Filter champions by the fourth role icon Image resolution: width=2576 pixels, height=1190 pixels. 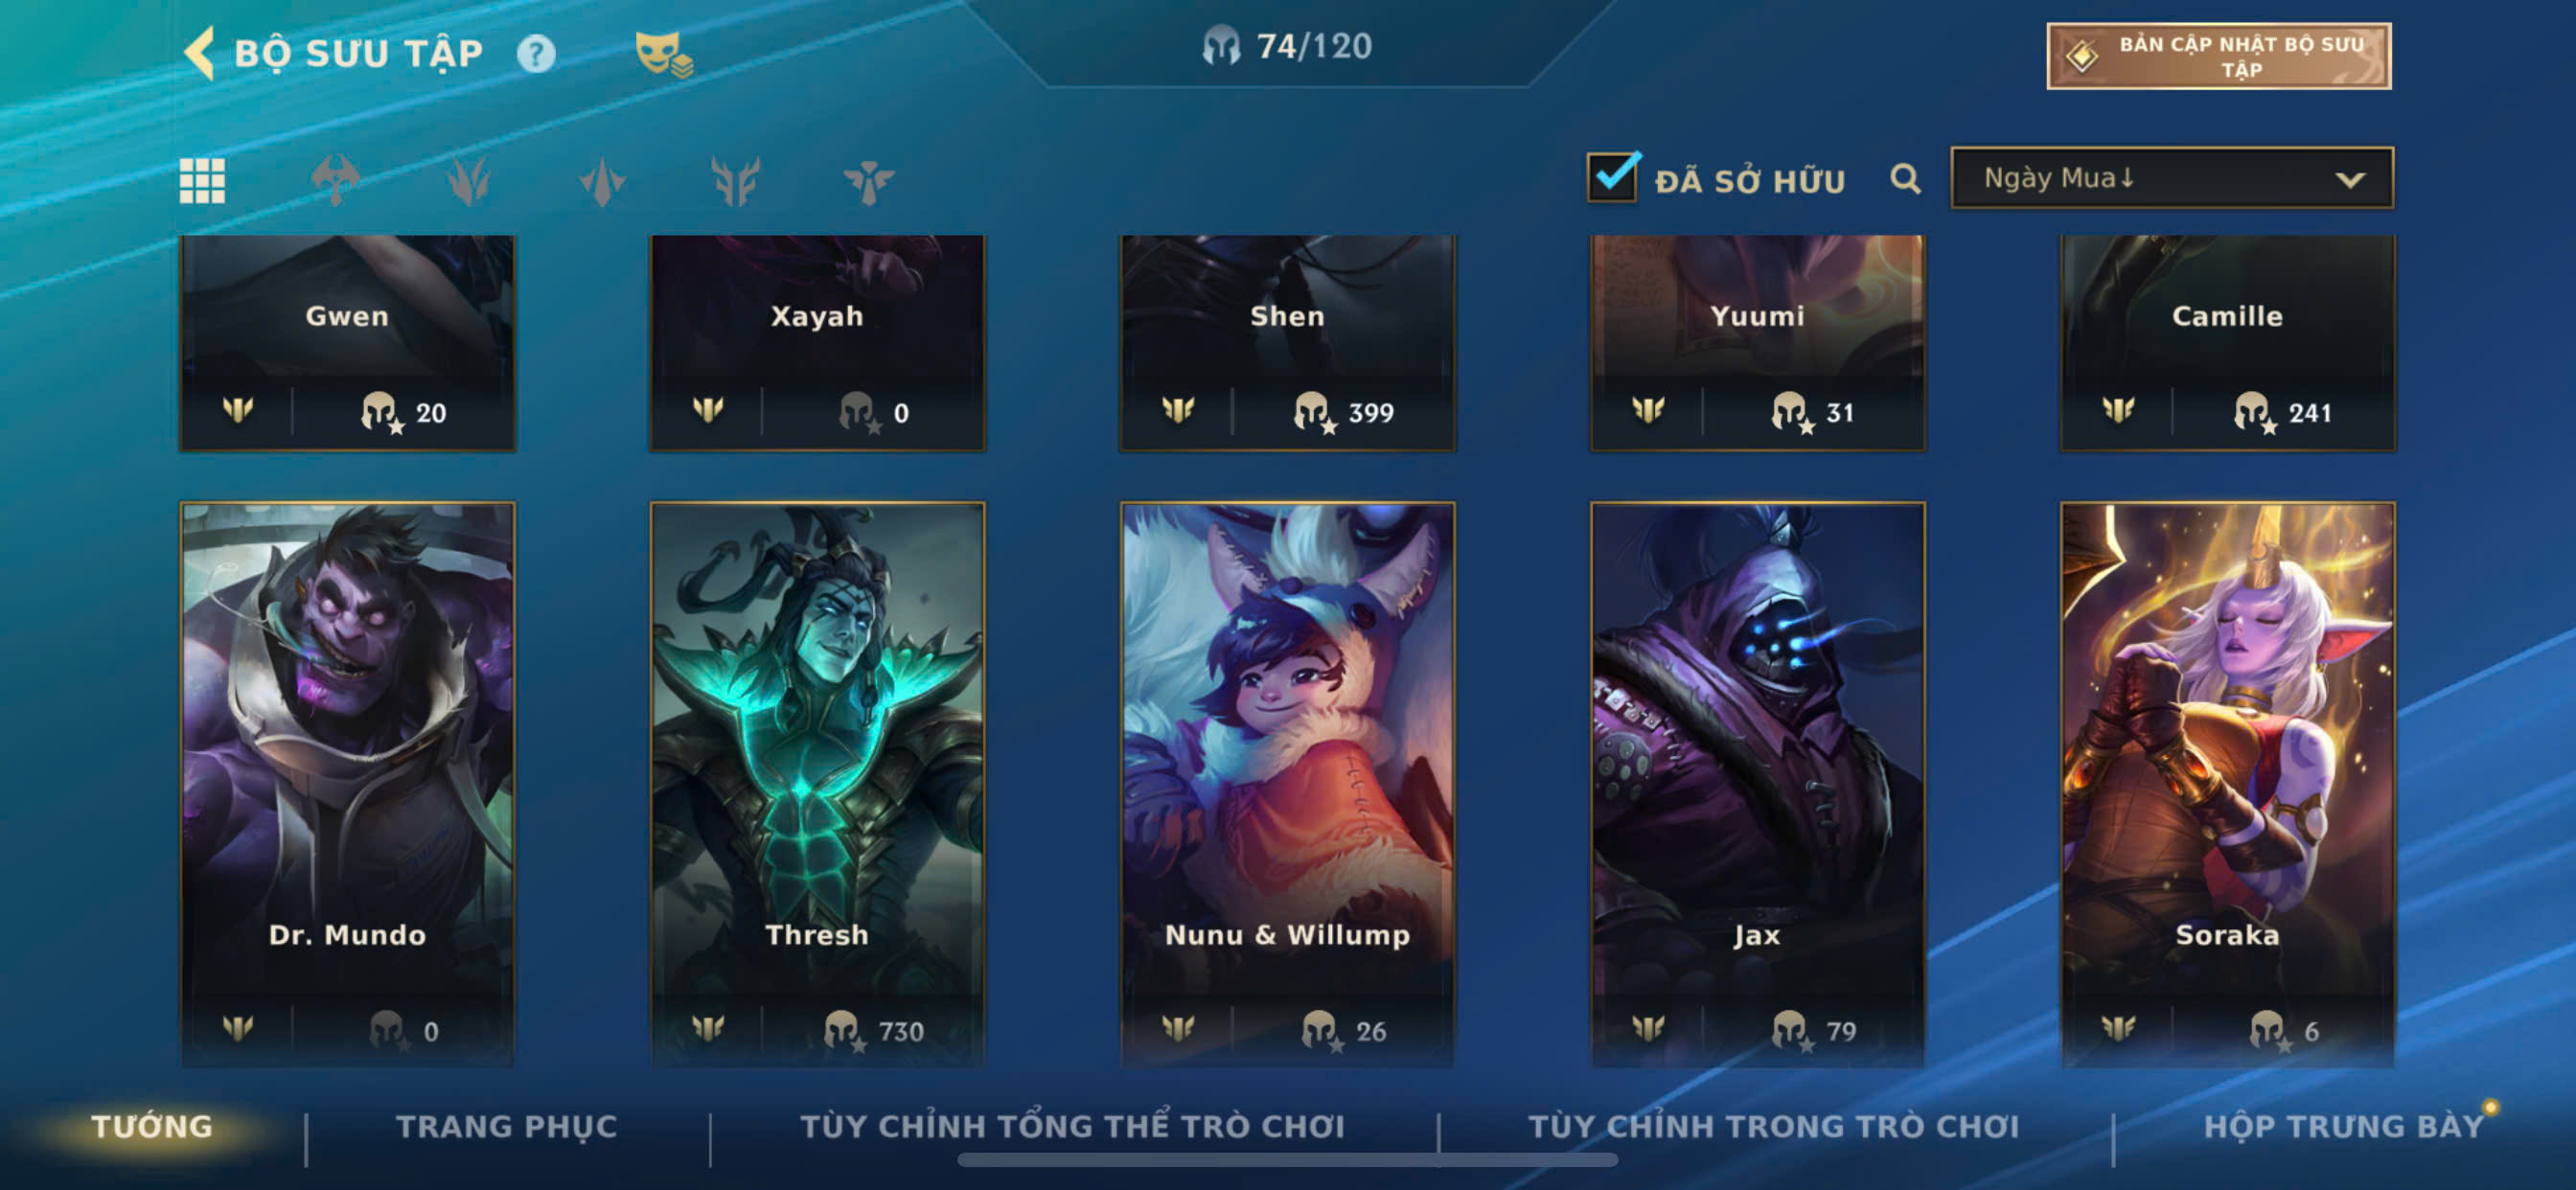[735, 181]
